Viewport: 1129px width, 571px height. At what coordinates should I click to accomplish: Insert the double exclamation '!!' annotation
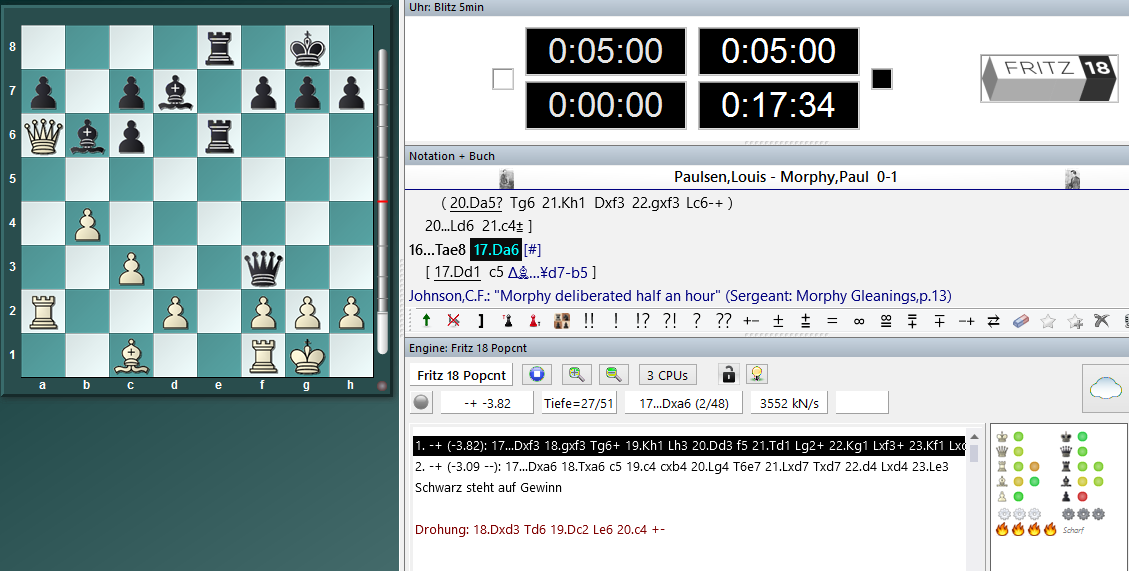tap(588, 321)
